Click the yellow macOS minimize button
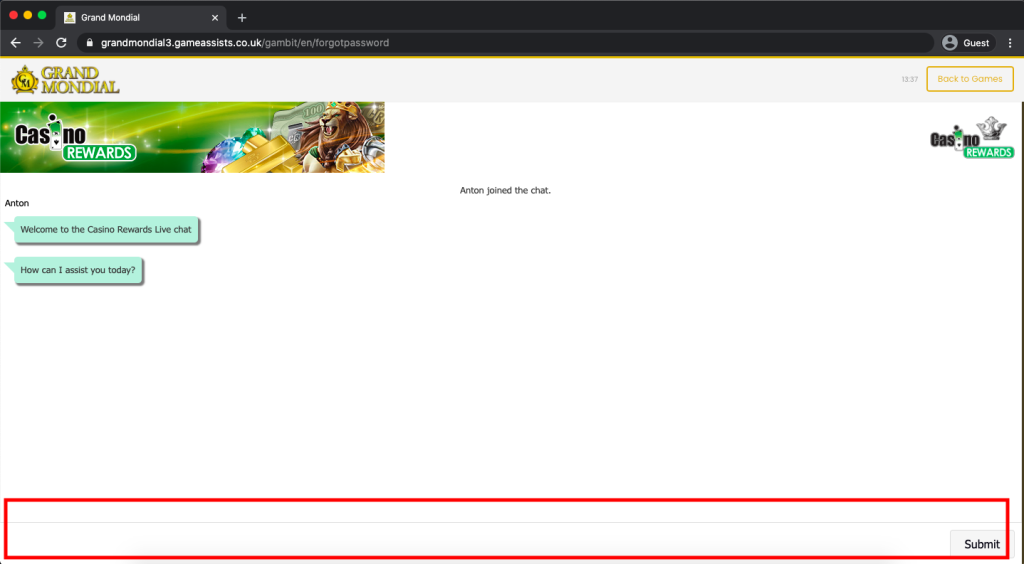This screenshot has height=564, width=1024. point(27,15)
